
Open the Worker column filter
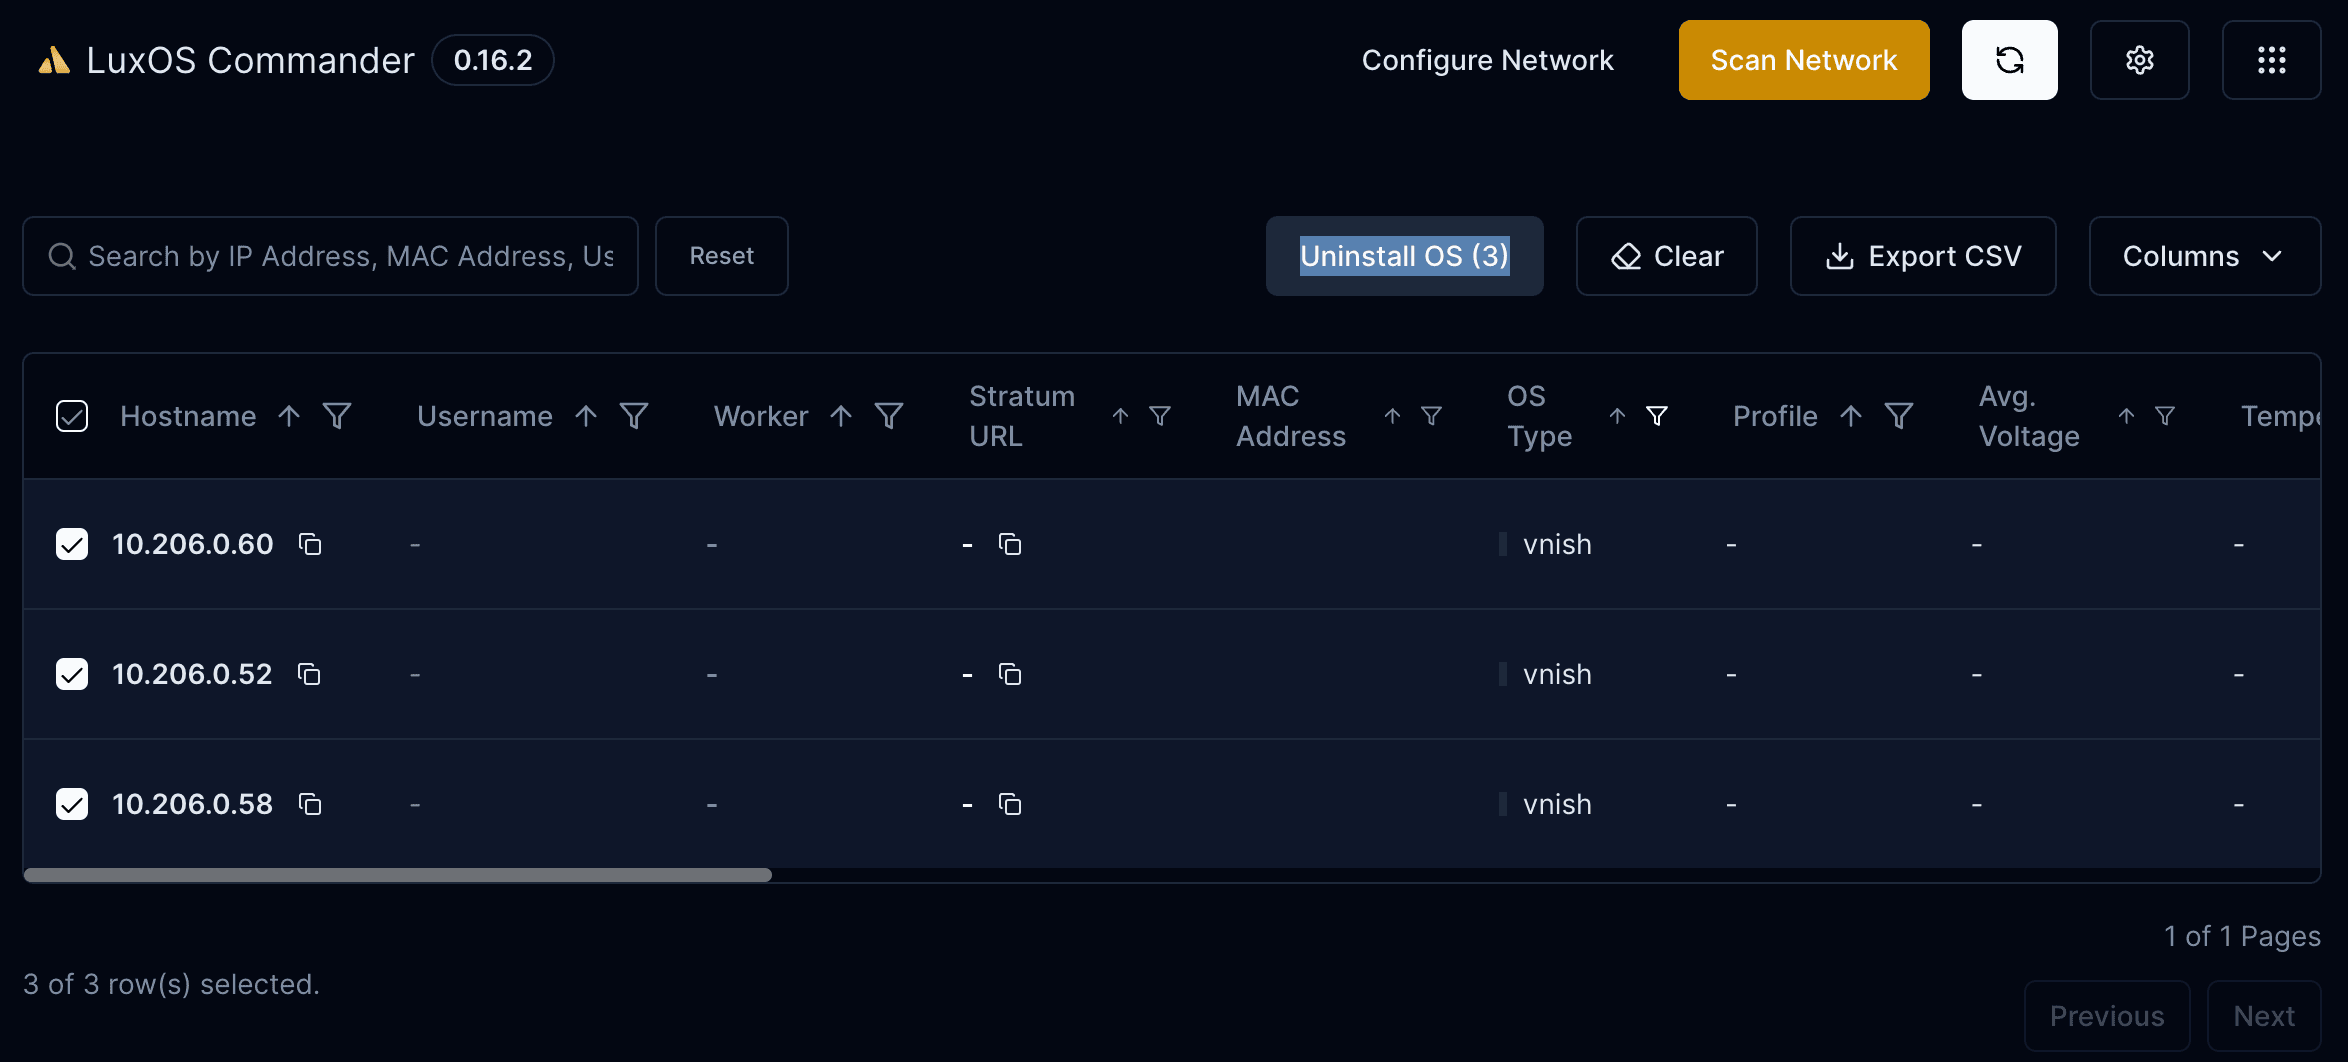889,416
